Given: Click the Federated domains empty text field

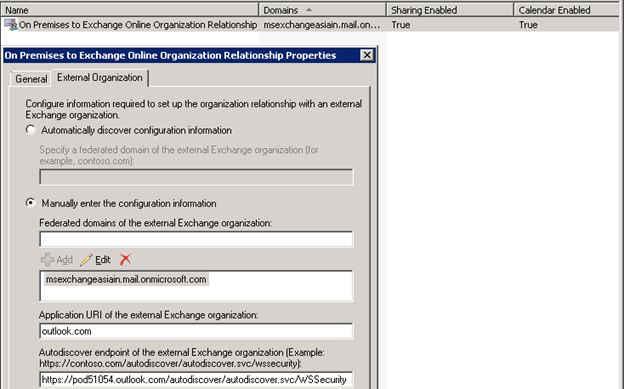Looking at the screenshot, I should pyautogui.click(x=196, y=239).
